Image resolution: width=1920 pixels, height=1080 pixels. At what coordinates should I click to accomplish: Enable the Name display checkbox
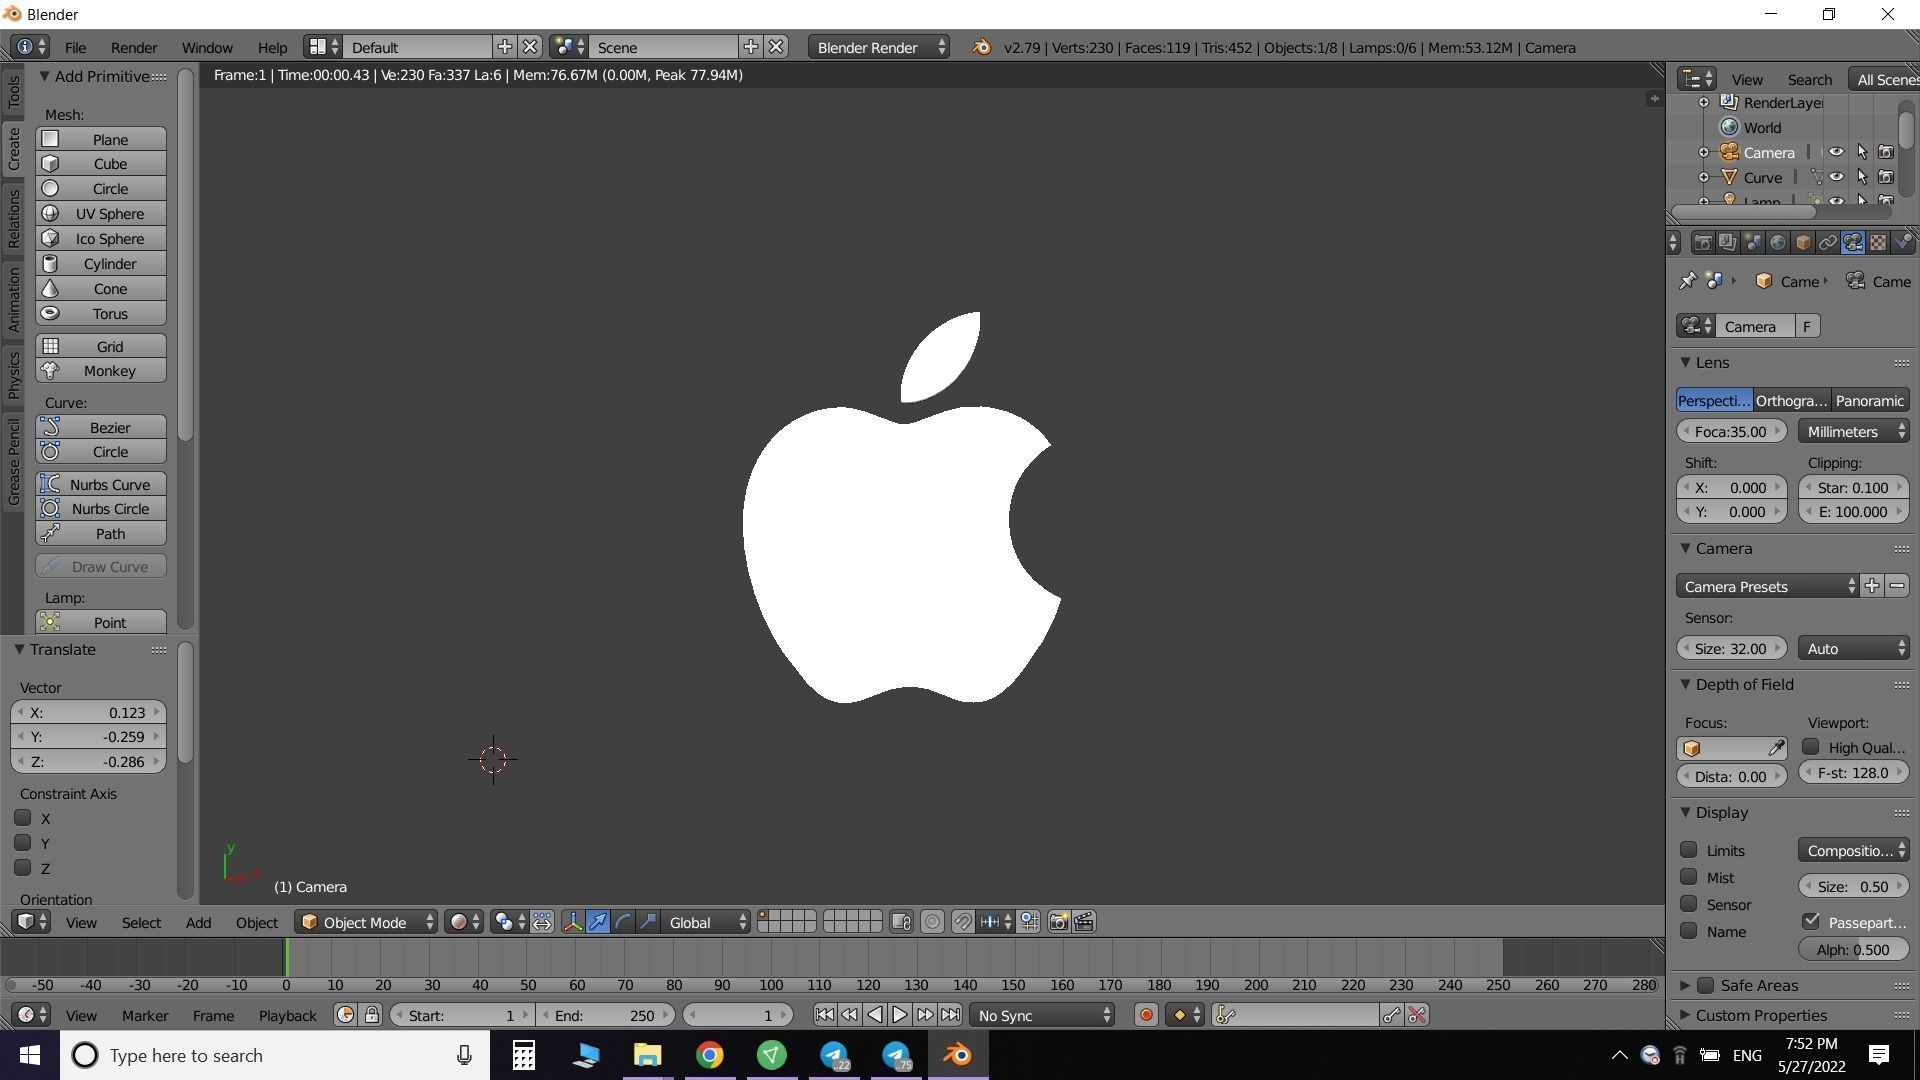[x=1689, y=931]
